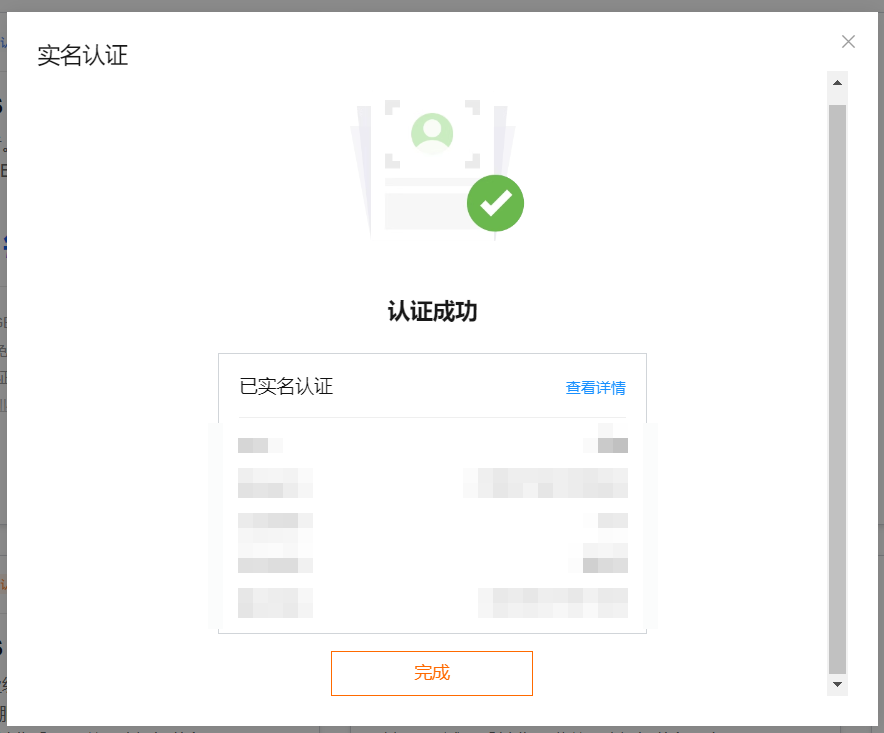Click the 实名认证 dialog title
The height and width of the screenshot is (733, 884).
83,55
